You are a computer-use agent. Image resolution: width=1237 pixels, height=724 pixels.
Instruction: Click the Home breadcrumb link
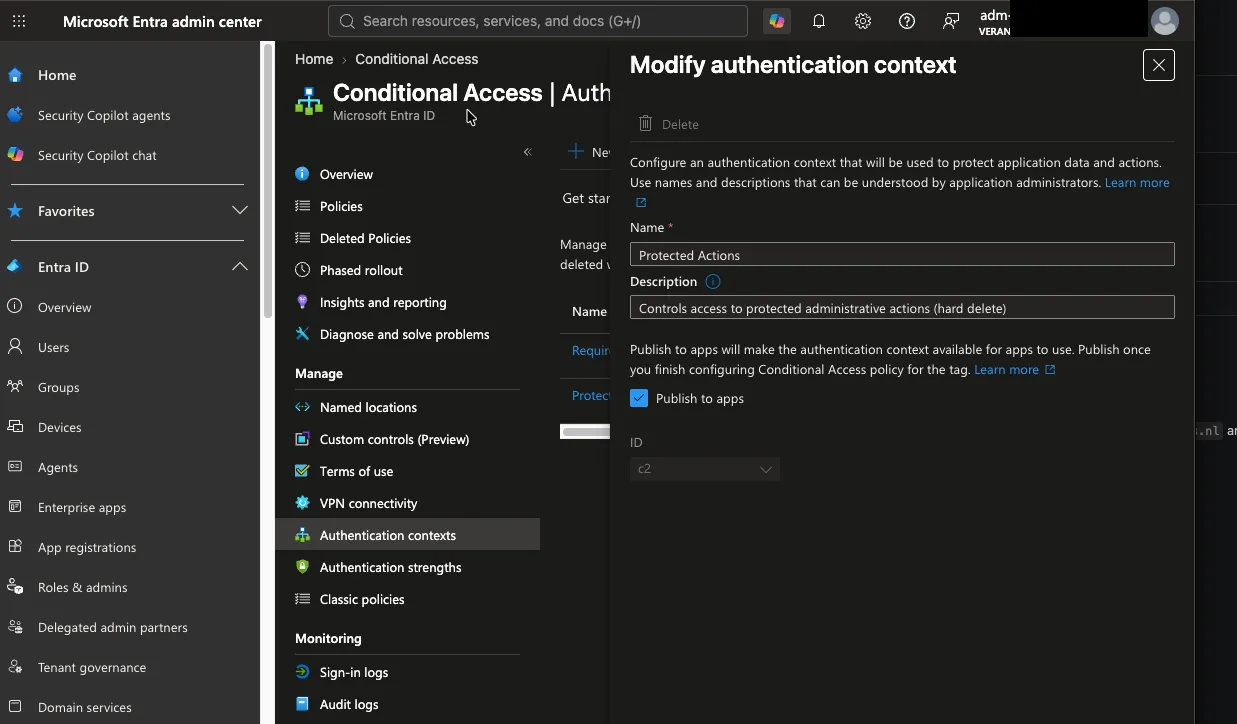pyautogui.click(x=314, y=59)
